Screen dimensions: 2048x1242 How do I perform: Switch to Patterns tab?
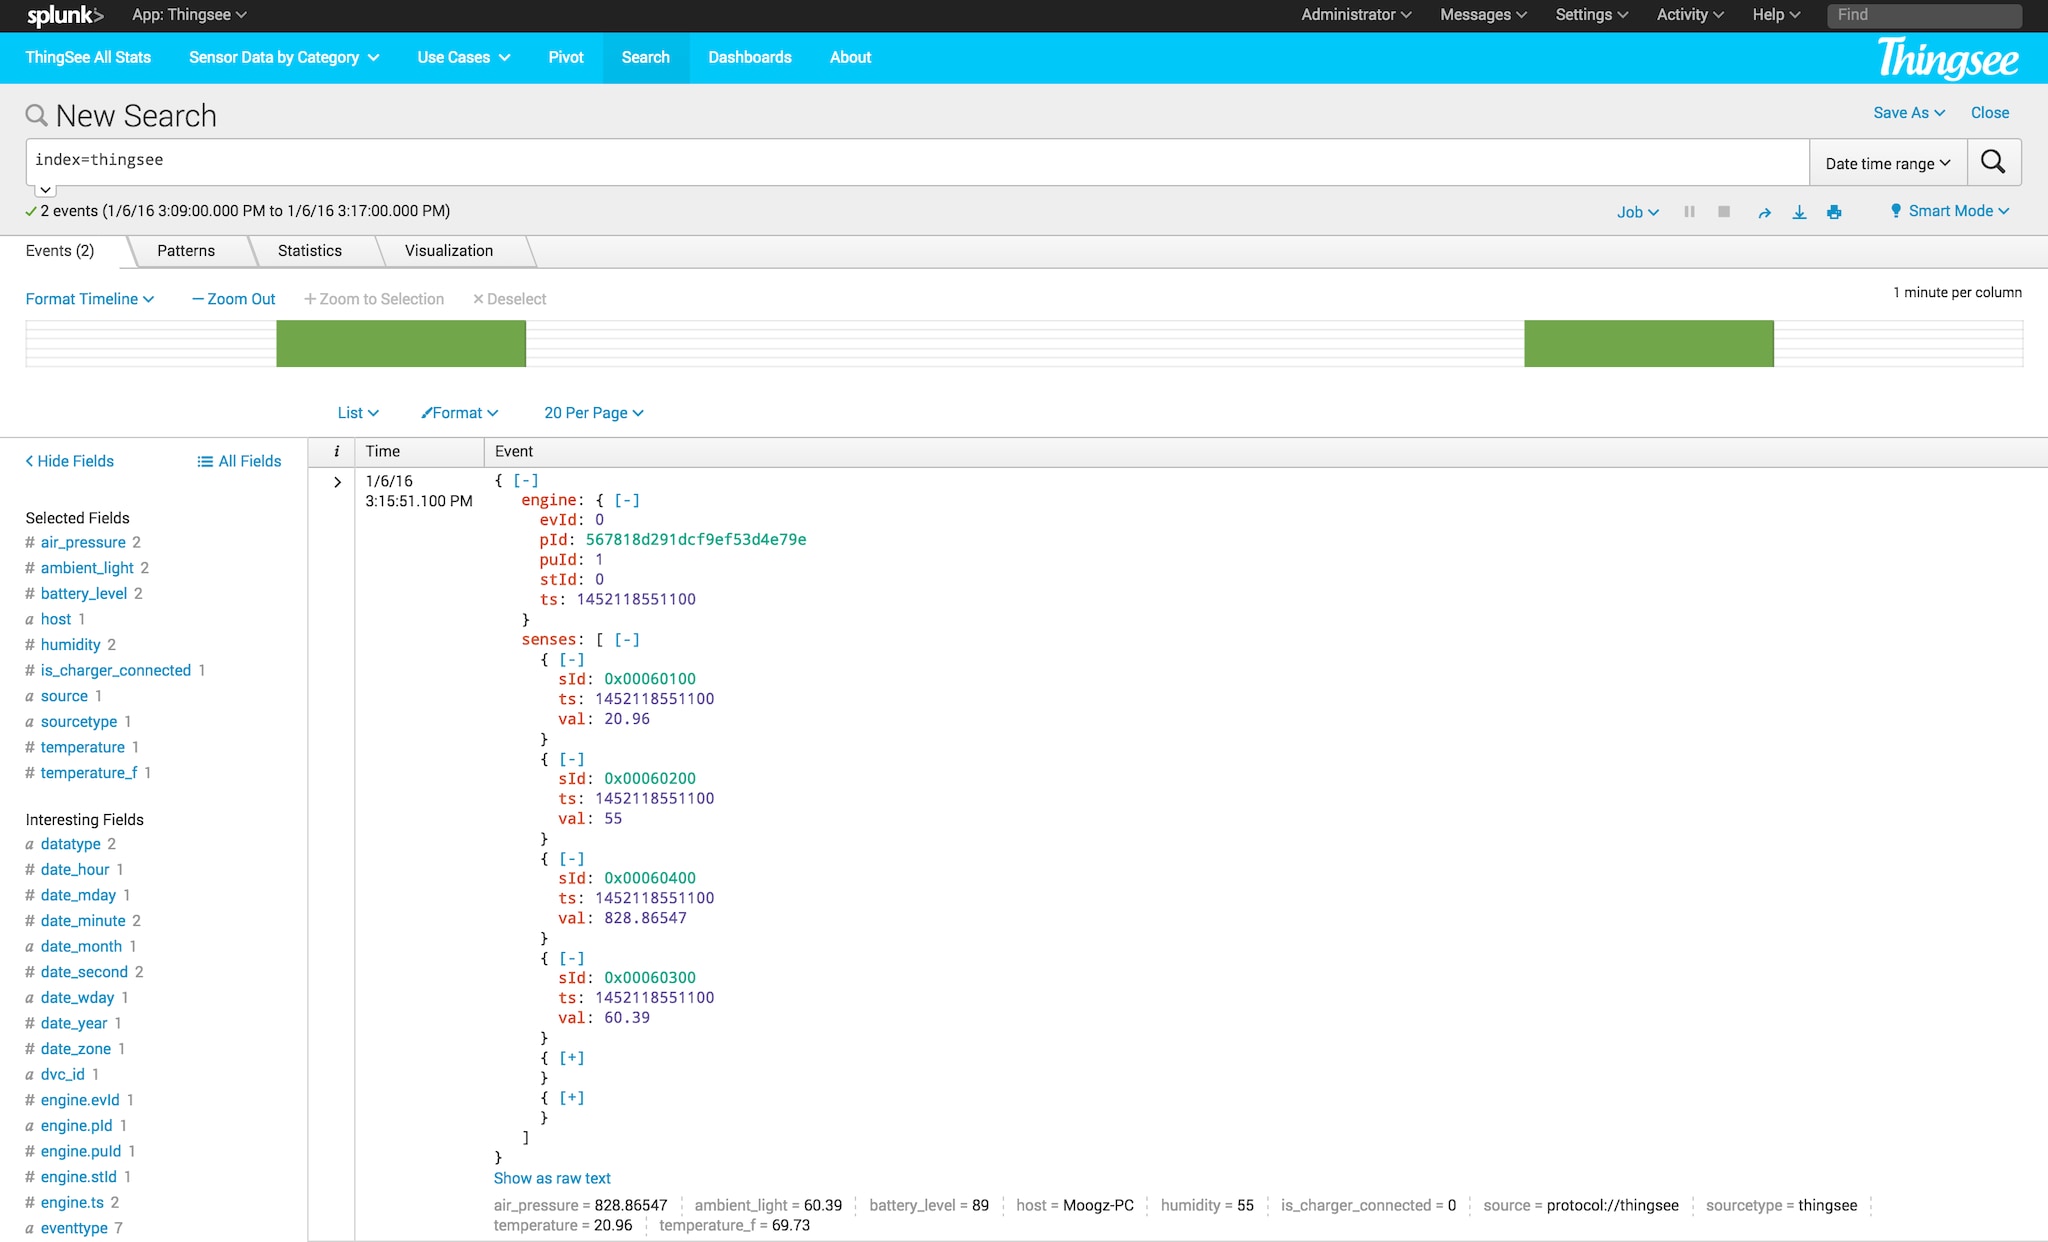186,251
